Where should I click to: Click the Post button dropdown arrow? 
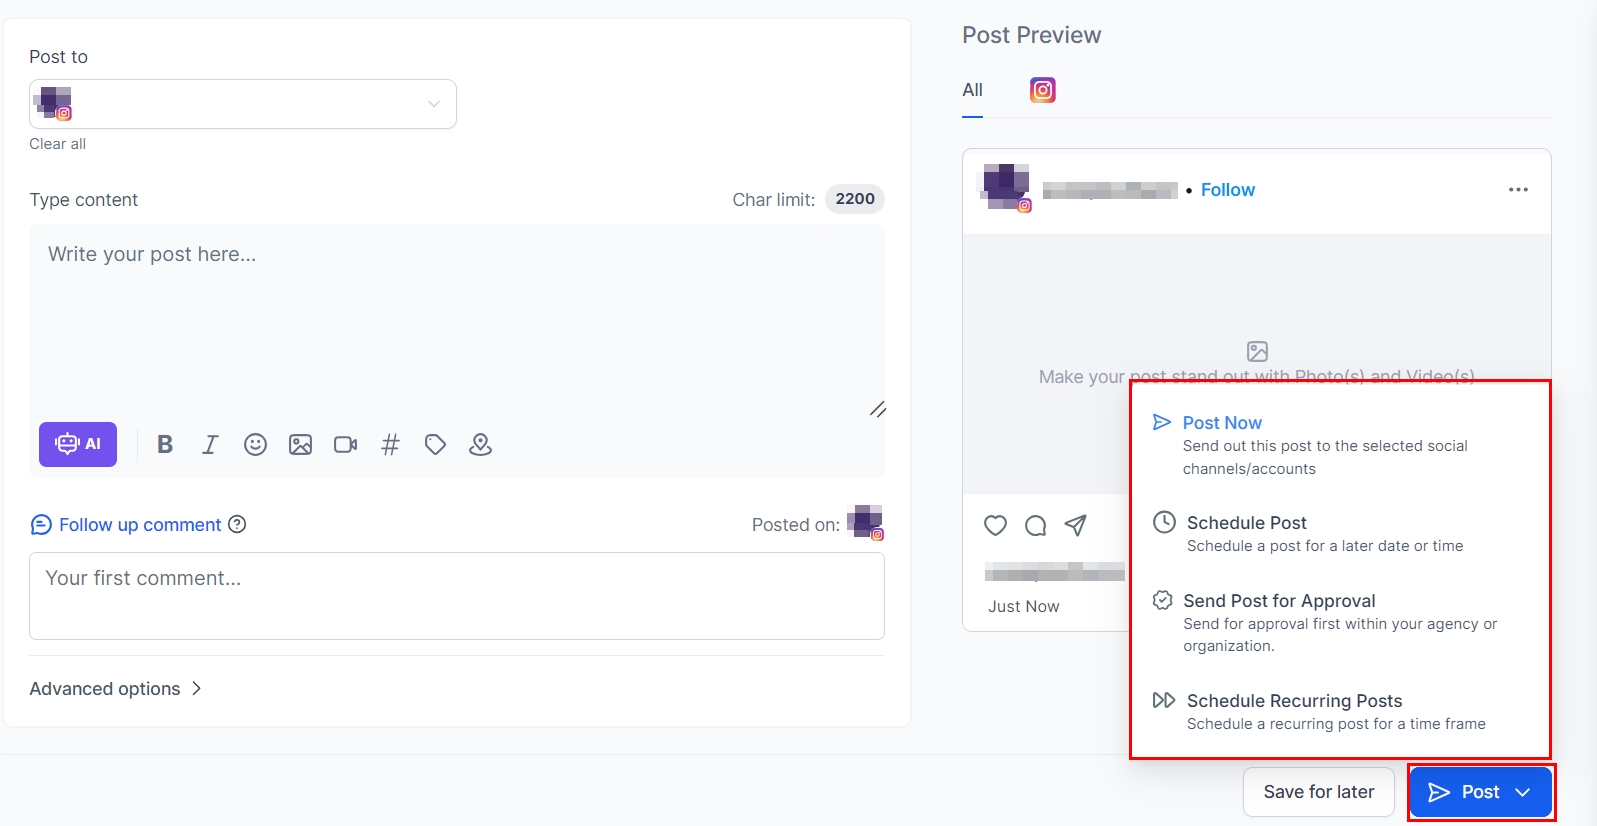pos(1523,792)
